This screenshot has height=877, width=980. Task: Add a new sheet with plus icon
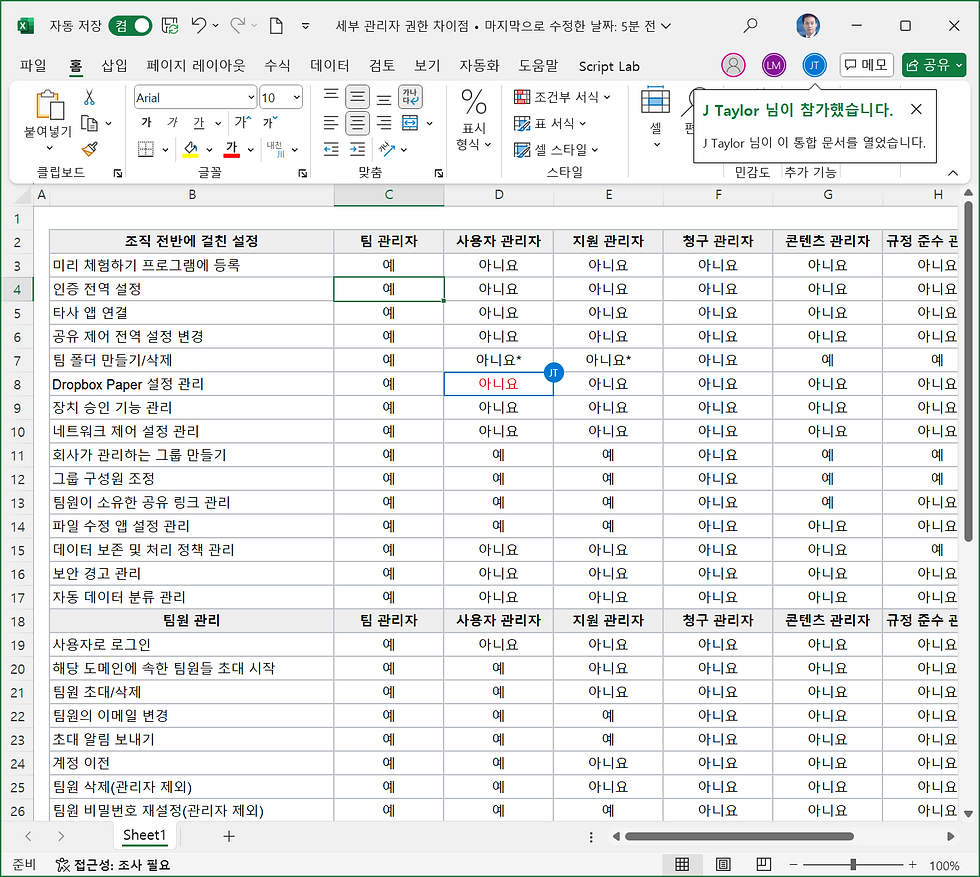click(x=229, y=836)
